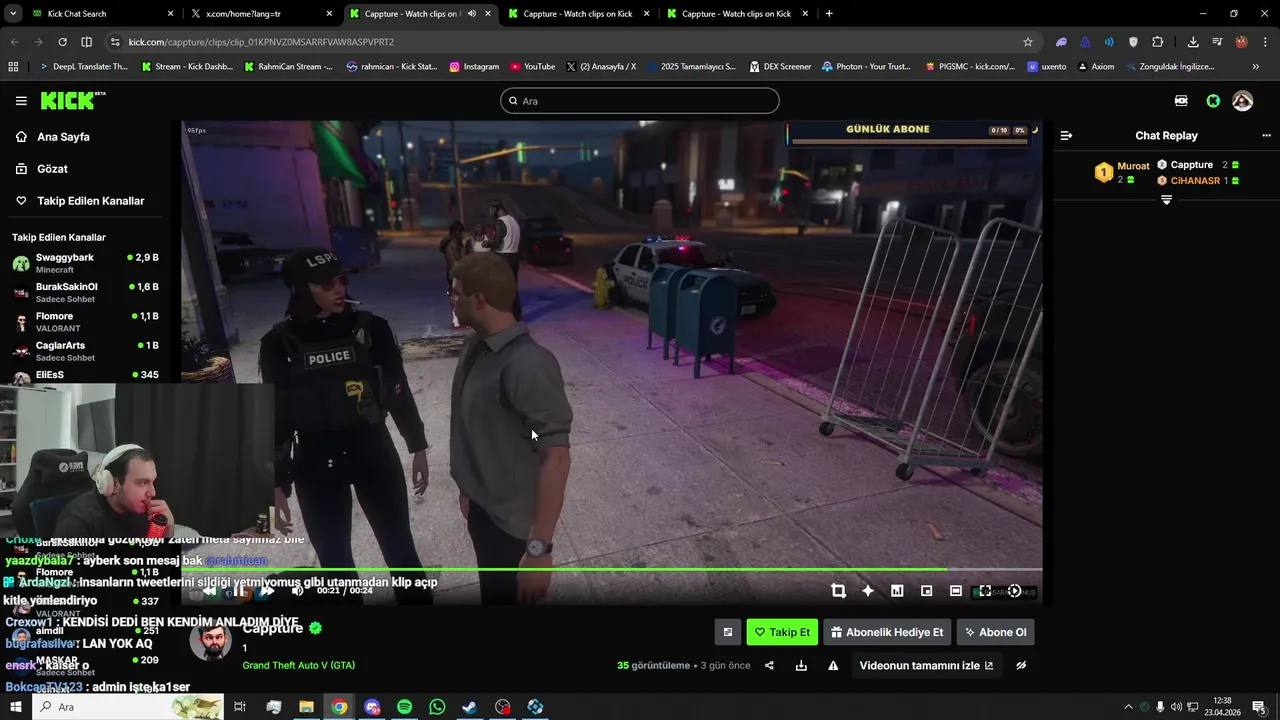1280x720 pixels.
Task: Click the purple ghost extension icon
Action: pyautogui.click(x=1061, y=42)
